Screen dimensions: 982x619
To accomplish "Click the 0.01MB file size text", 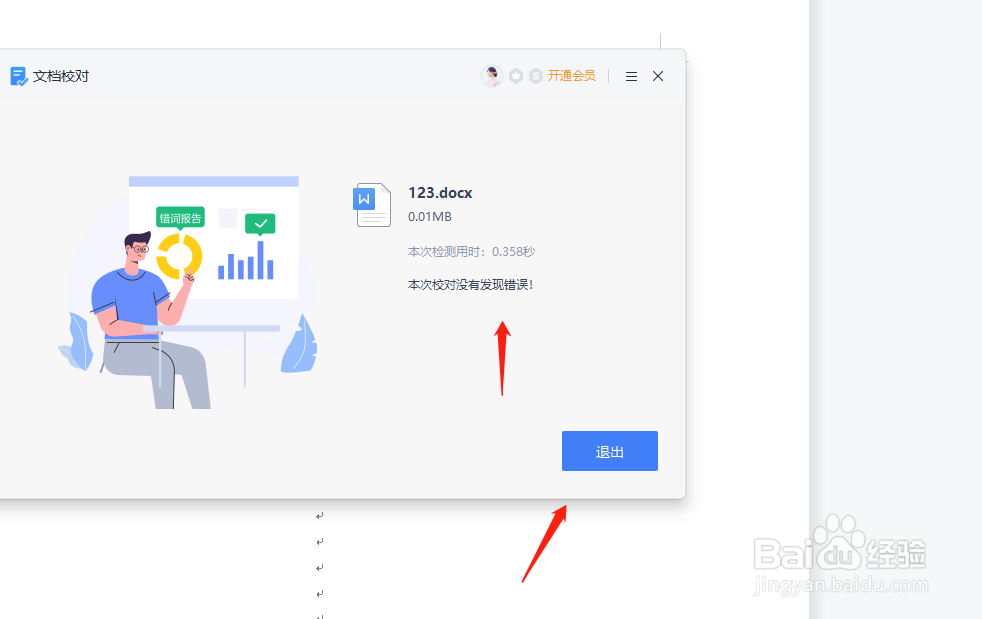I will pyautogui.click(x=430, y=217).
